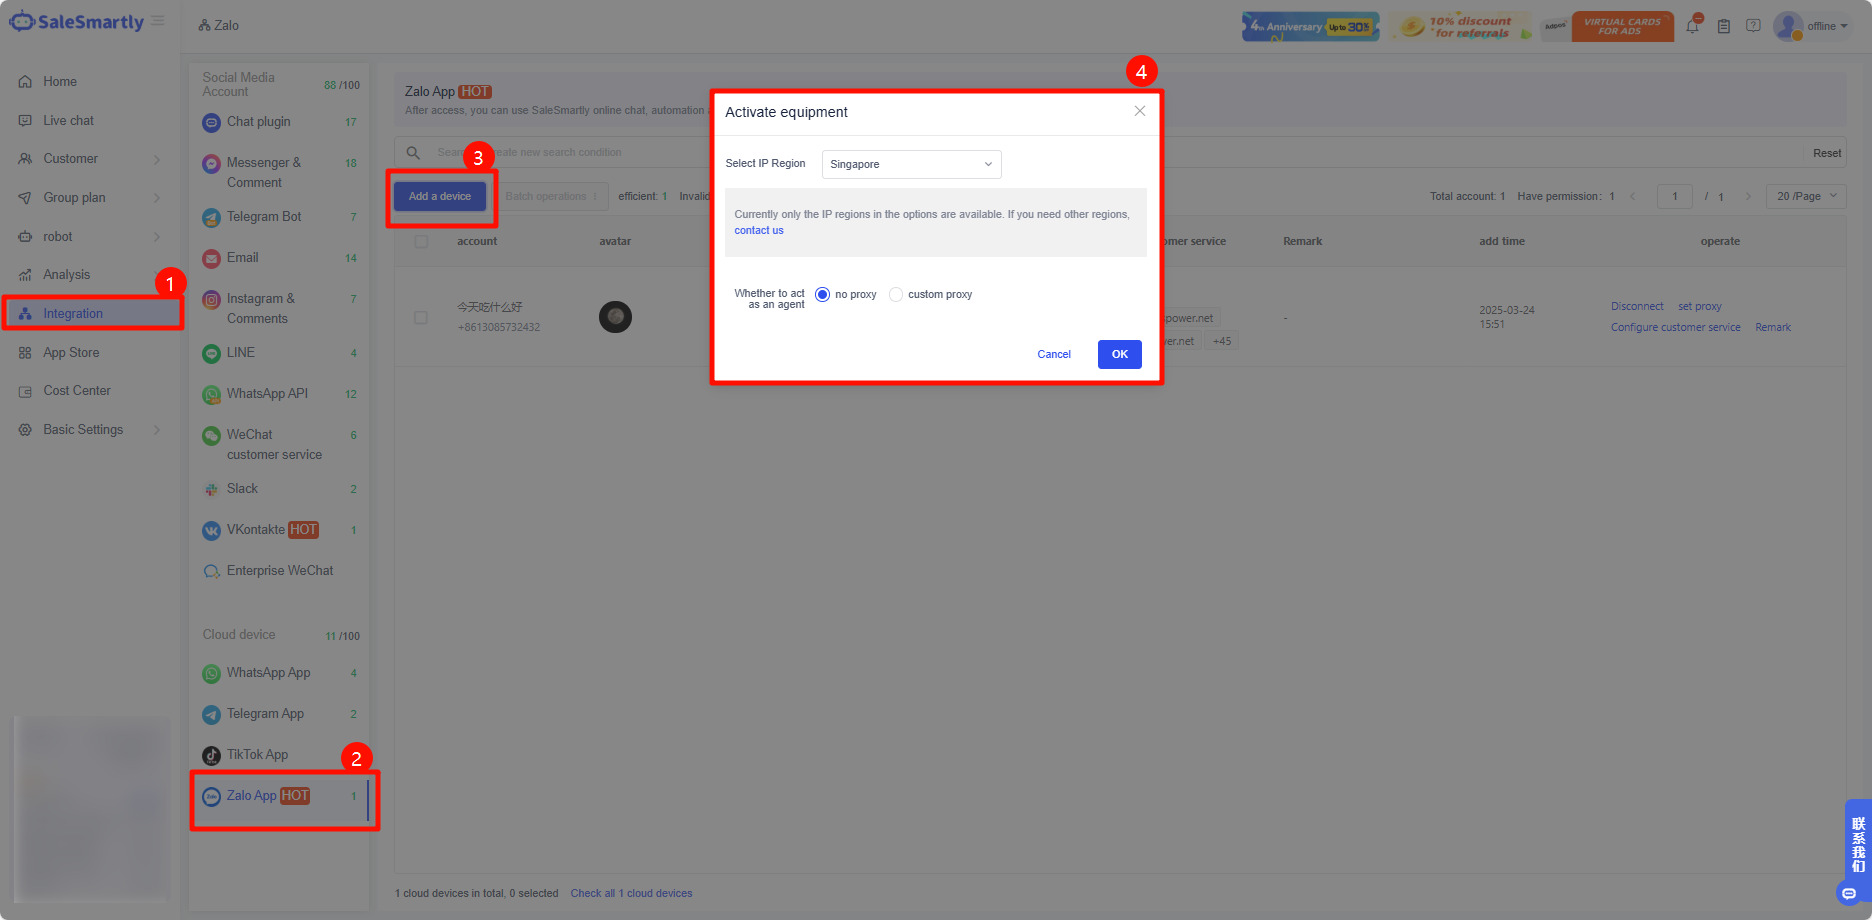This screenshot has width=1872, height=920.
Task: Click the WhatsApp API channel icon
Action: pyautogui.click(x=211, y=395)
